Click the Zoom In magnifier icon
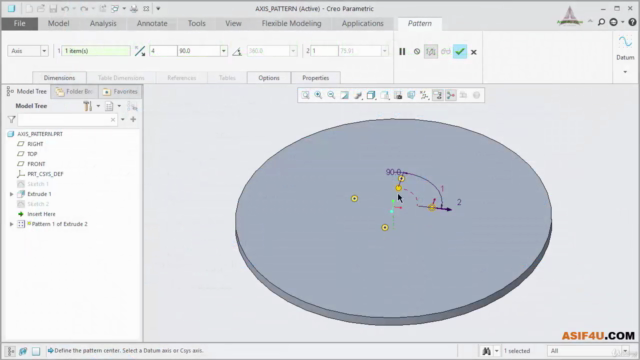 (318, 95)
